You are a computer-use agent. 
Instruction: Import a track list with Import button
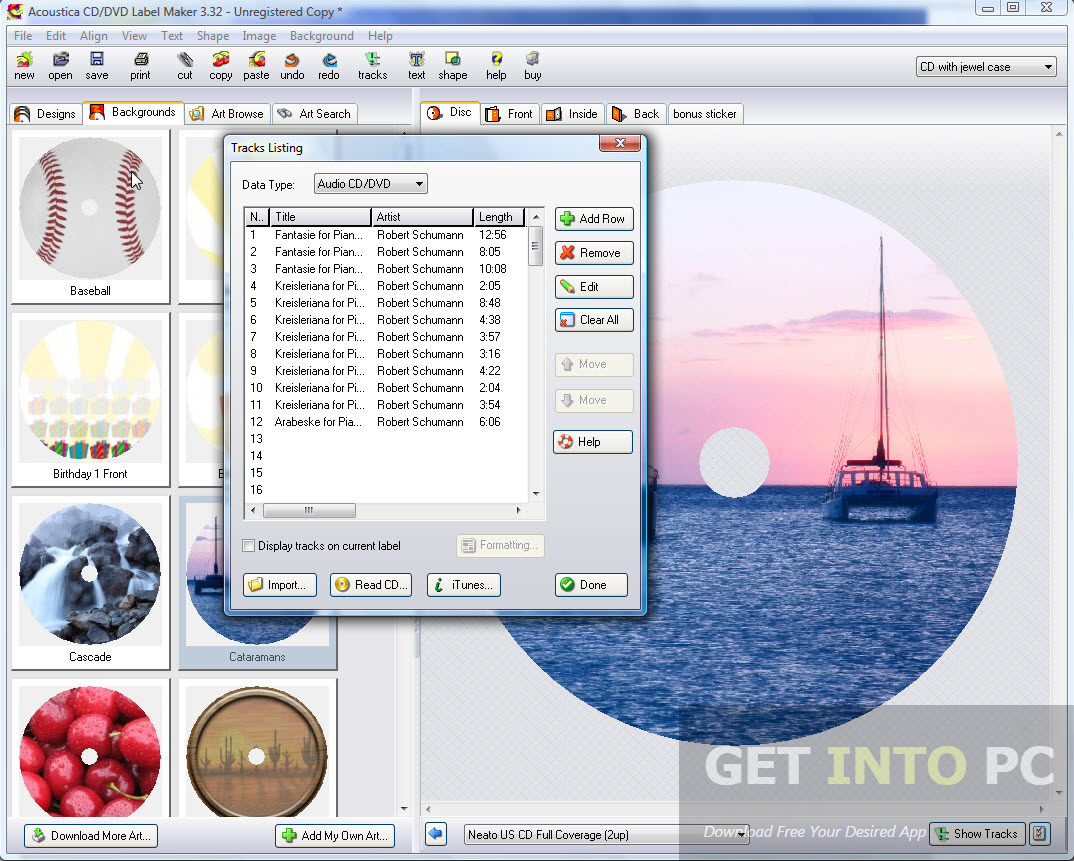[279, 585]
